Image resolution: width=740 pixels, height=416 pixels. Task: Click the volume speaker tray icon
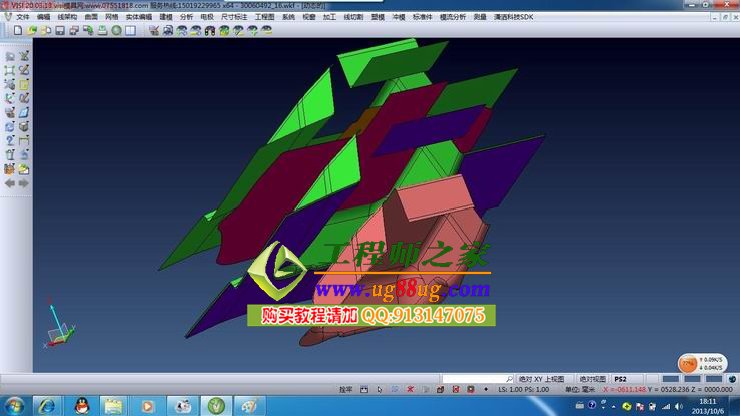(x=679, y=406)
